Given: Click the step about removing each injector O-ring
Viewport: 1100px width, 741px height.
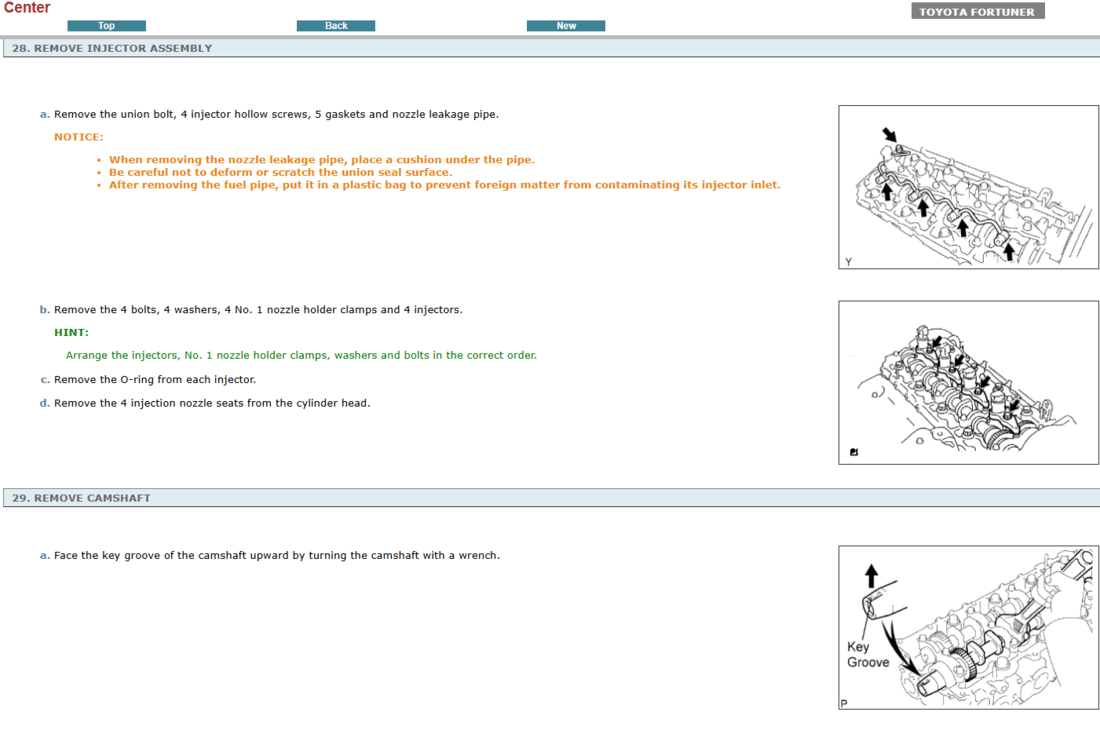Looking at the screenshot, I should (x=155, y=380).
